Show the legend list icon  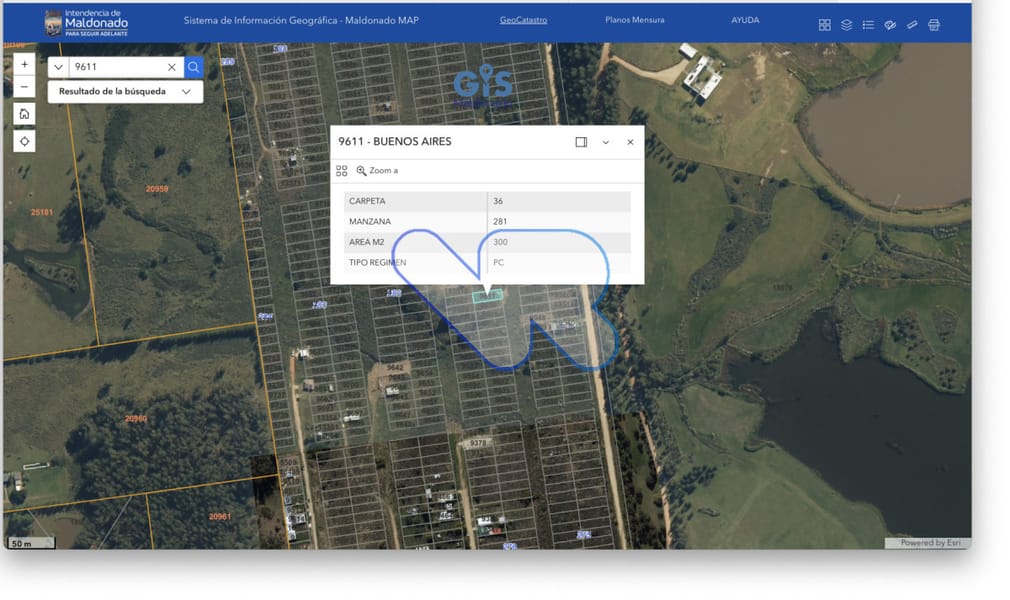868,25
